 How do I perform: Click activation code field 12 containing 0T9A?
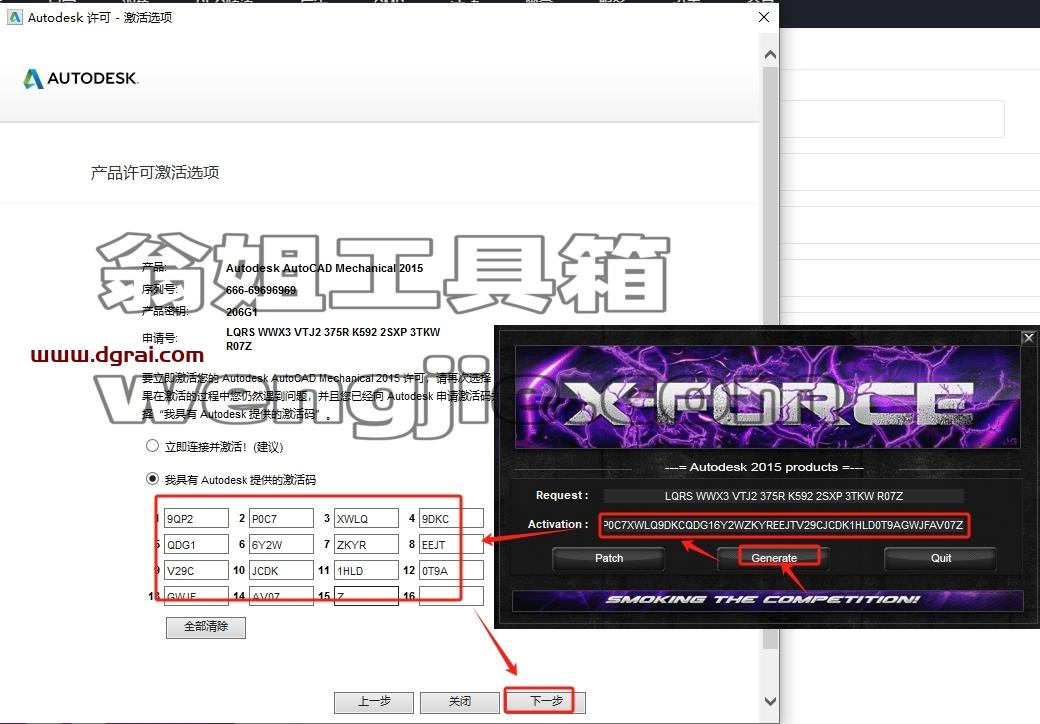451,570
